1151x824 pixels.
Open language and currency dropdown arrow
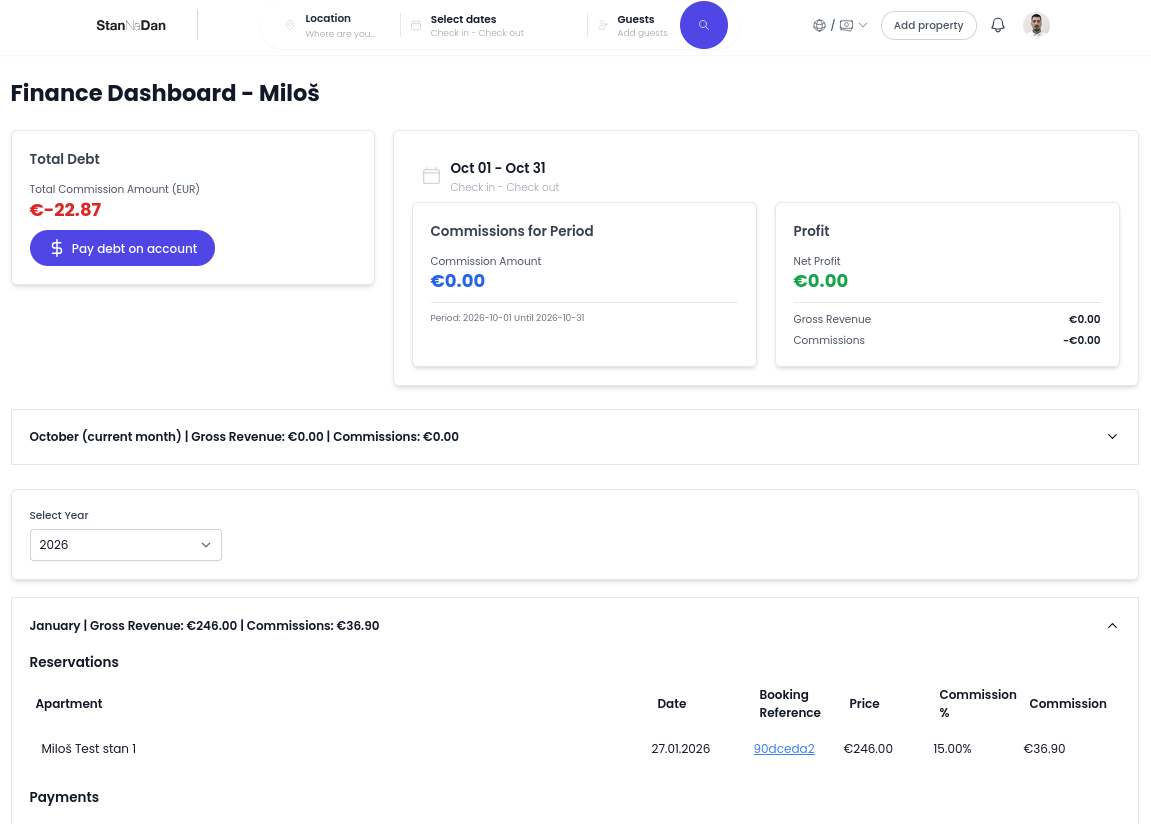coord(863,25)
